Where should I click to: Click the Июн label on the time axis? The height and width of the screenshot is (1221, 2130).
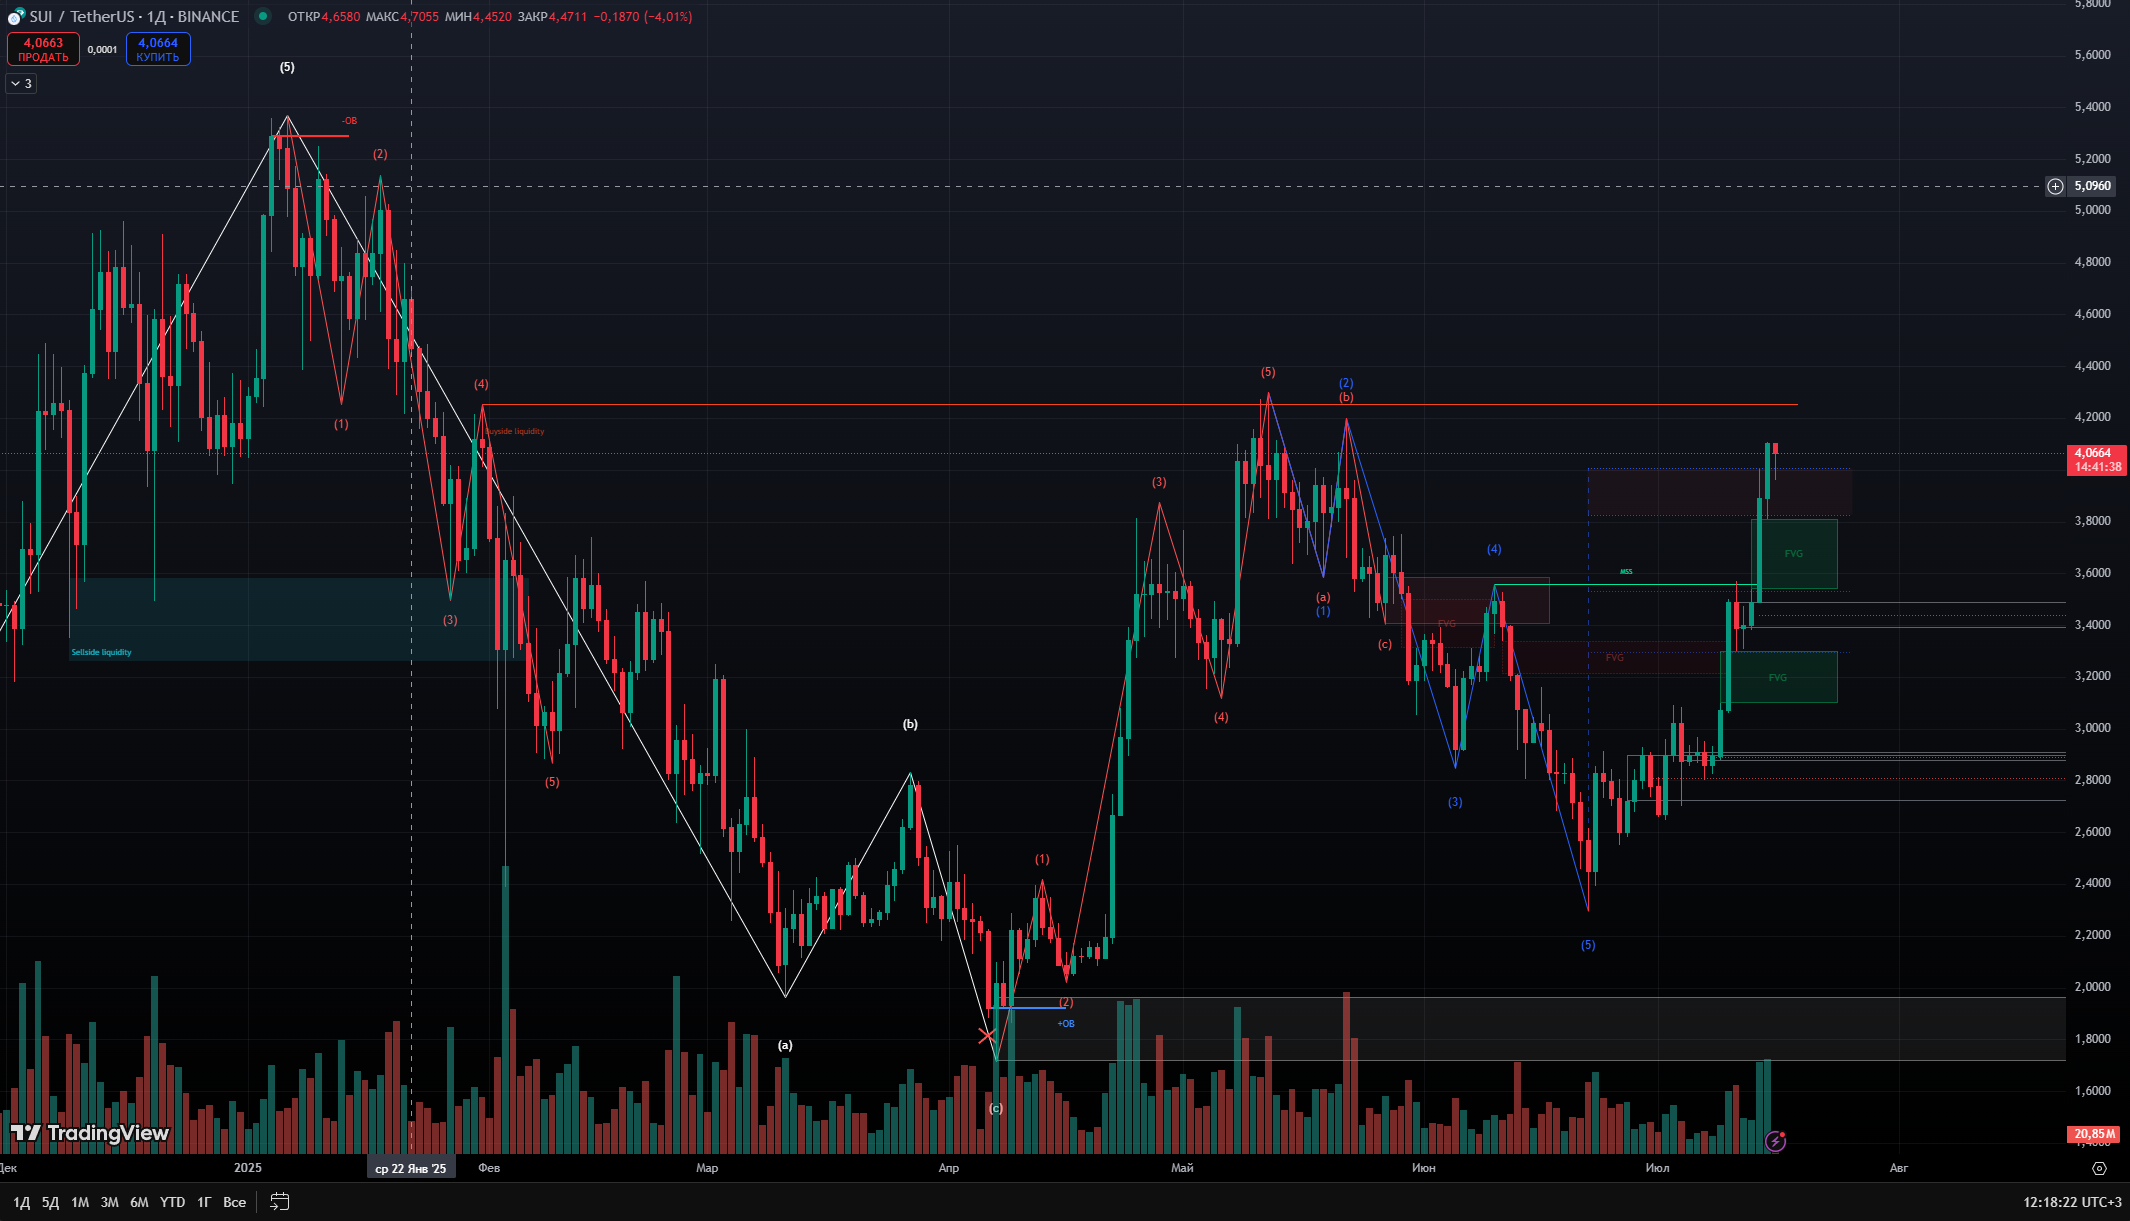[x=1424, y=1168]
